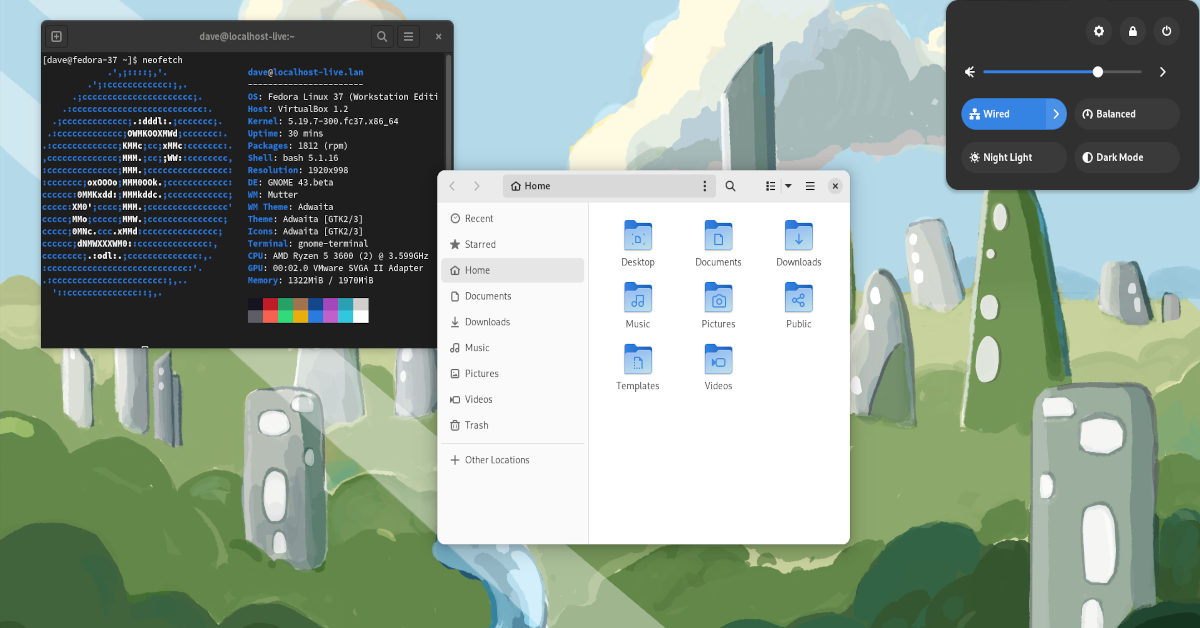Toggle the Wired network connection
The height and width of the screenshot is (628, 1200).
click(1003, 114)
